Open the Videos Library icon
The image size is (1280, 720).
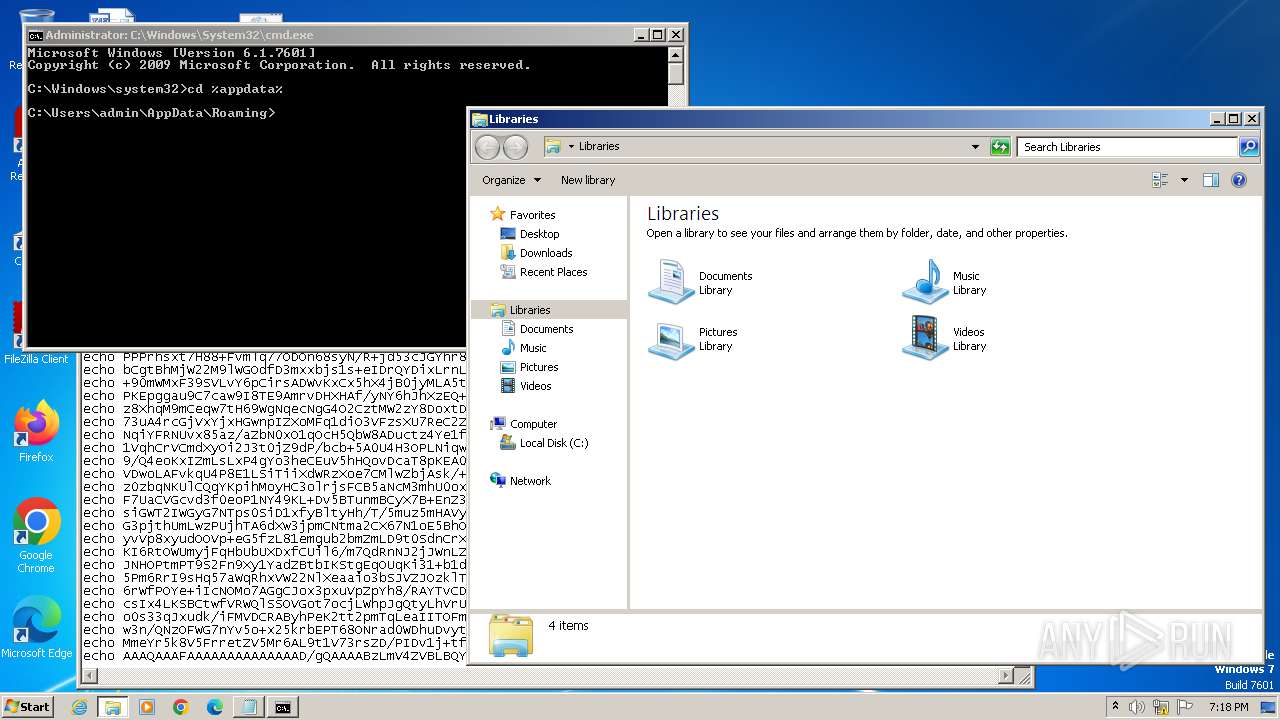925,338
